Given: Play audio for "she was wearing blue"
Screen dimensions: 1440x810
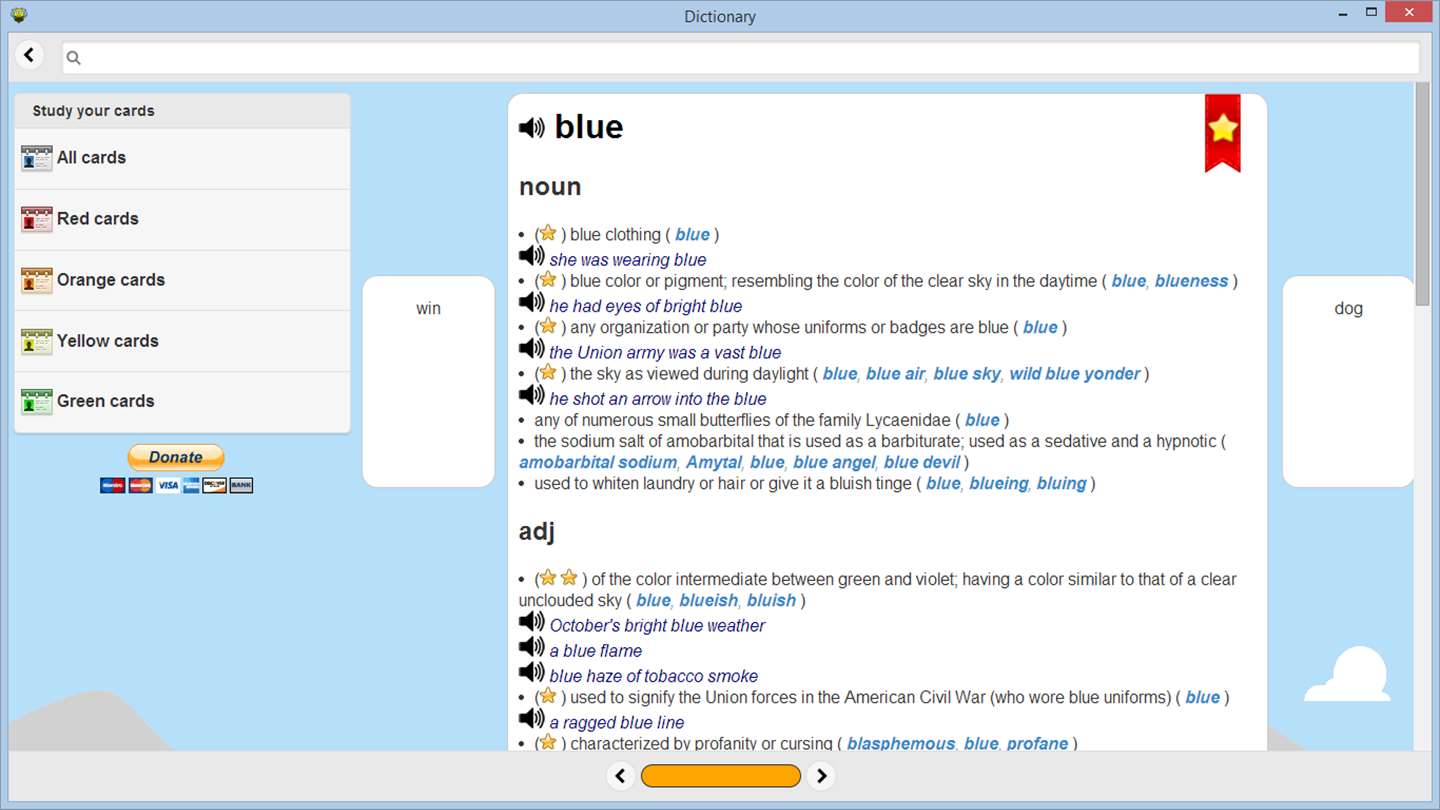Looking at the screenshot, I should click(x=532, y=256).
